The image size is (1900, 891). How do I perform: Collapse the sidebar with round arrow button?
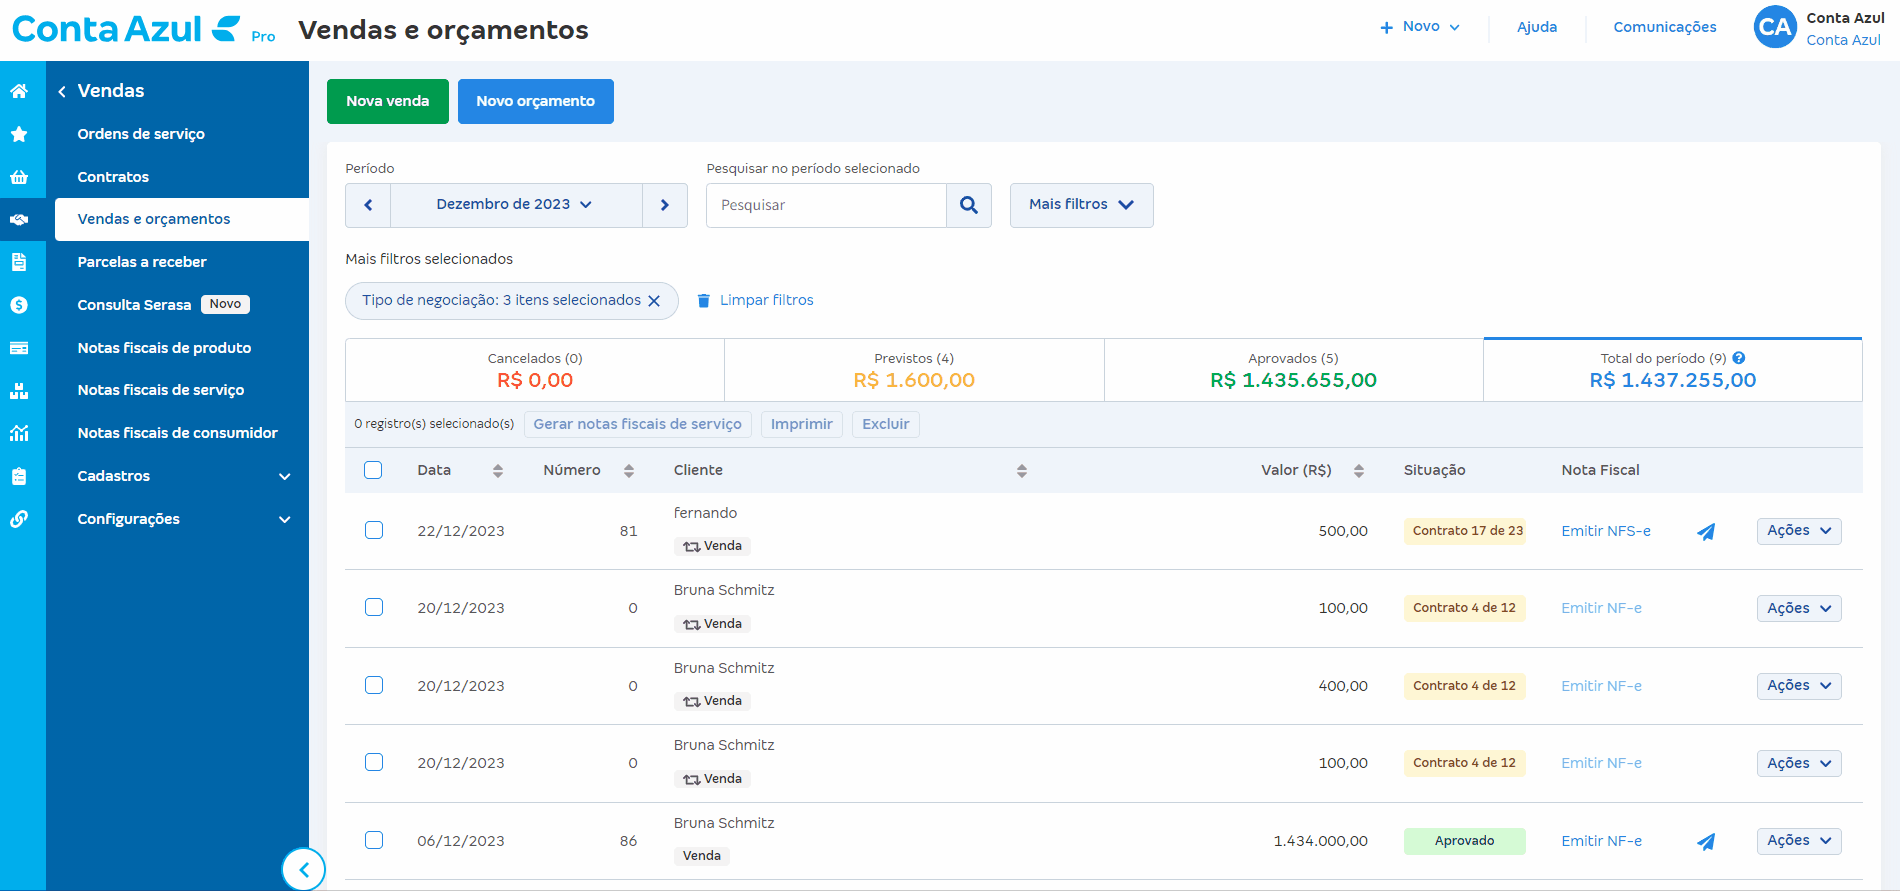(x=304, y=869)
